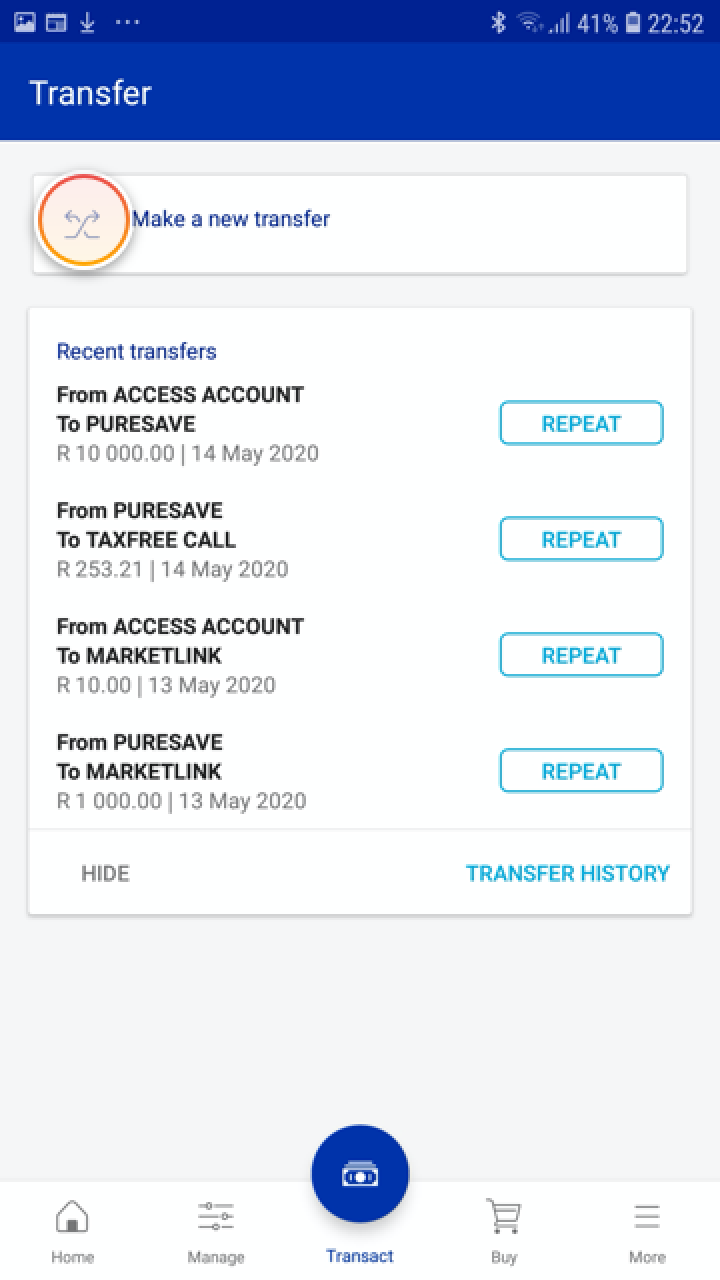The width and height of the screenshot is (720, 1280).
Task: Tap the Recent transfers heading
Action: (137, 351)
